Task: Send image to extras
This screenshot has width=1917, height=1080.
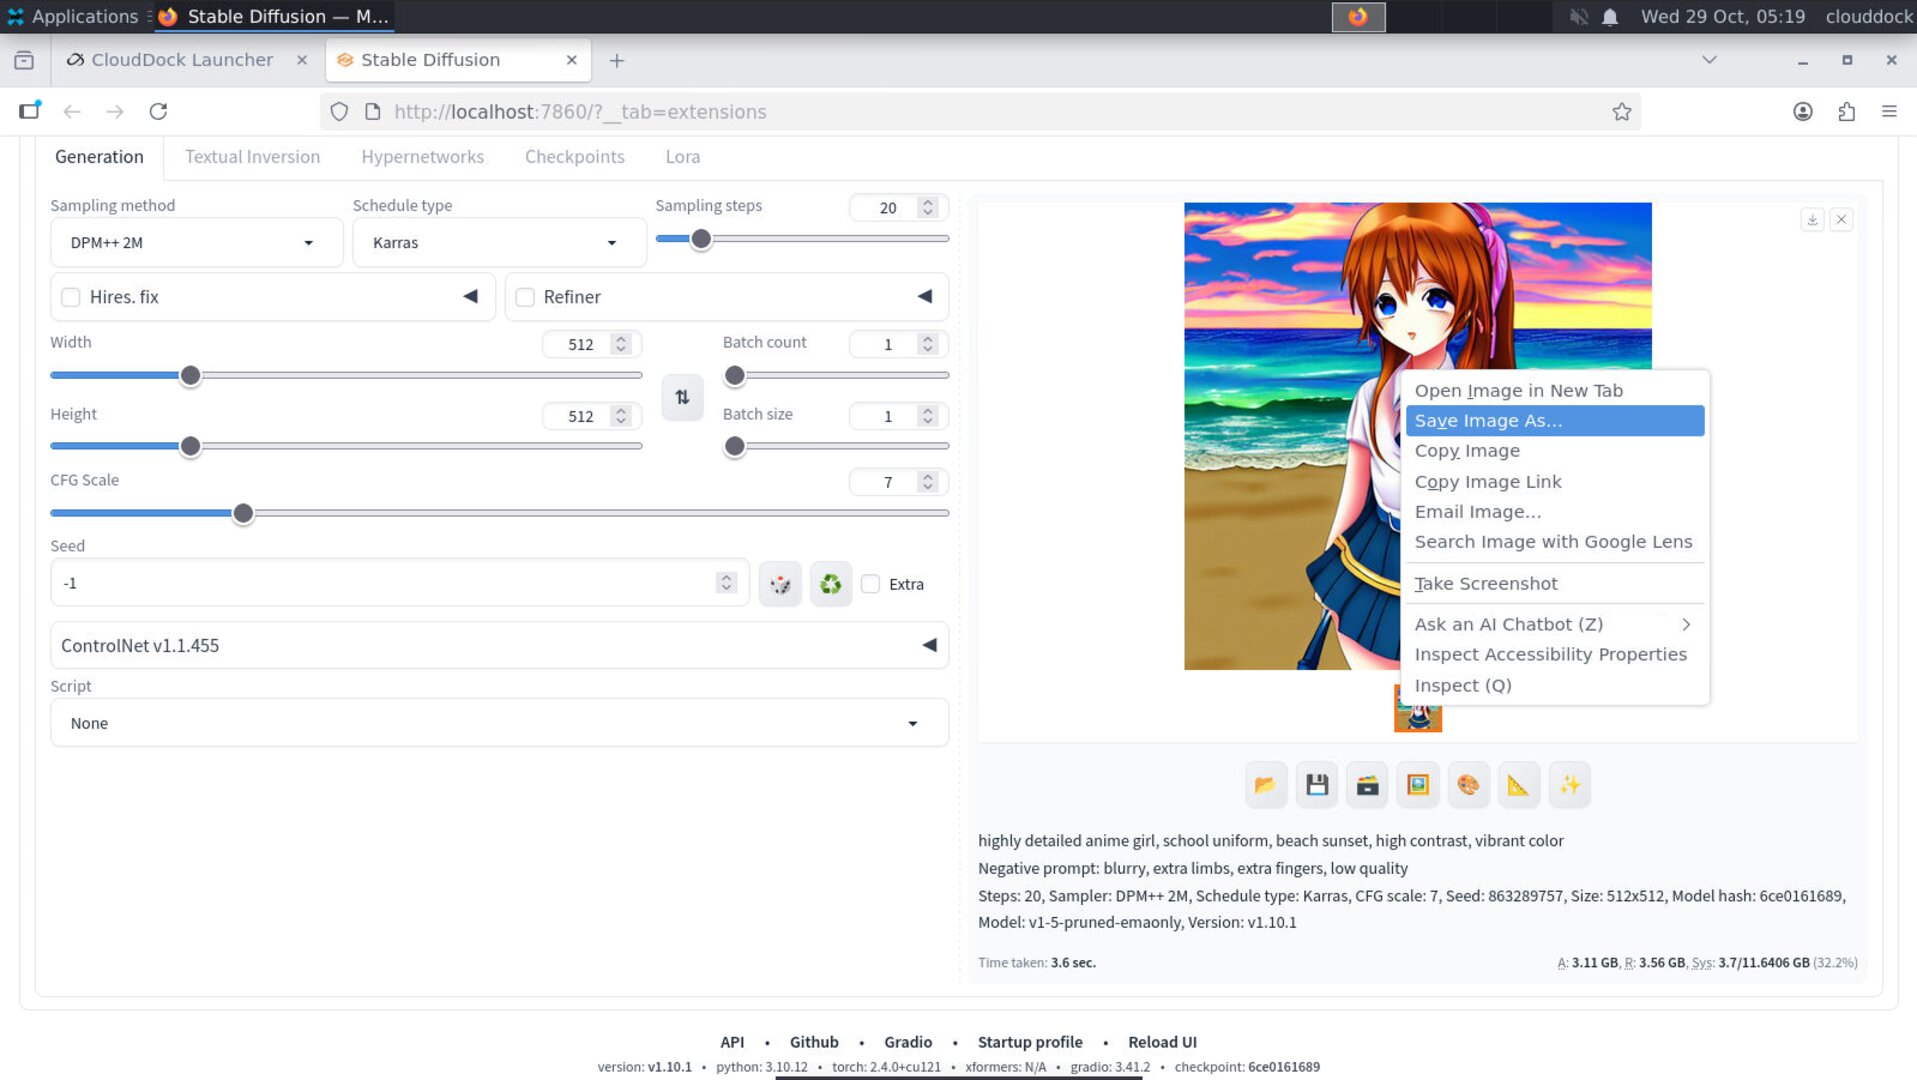Action: click(1519, 784)
